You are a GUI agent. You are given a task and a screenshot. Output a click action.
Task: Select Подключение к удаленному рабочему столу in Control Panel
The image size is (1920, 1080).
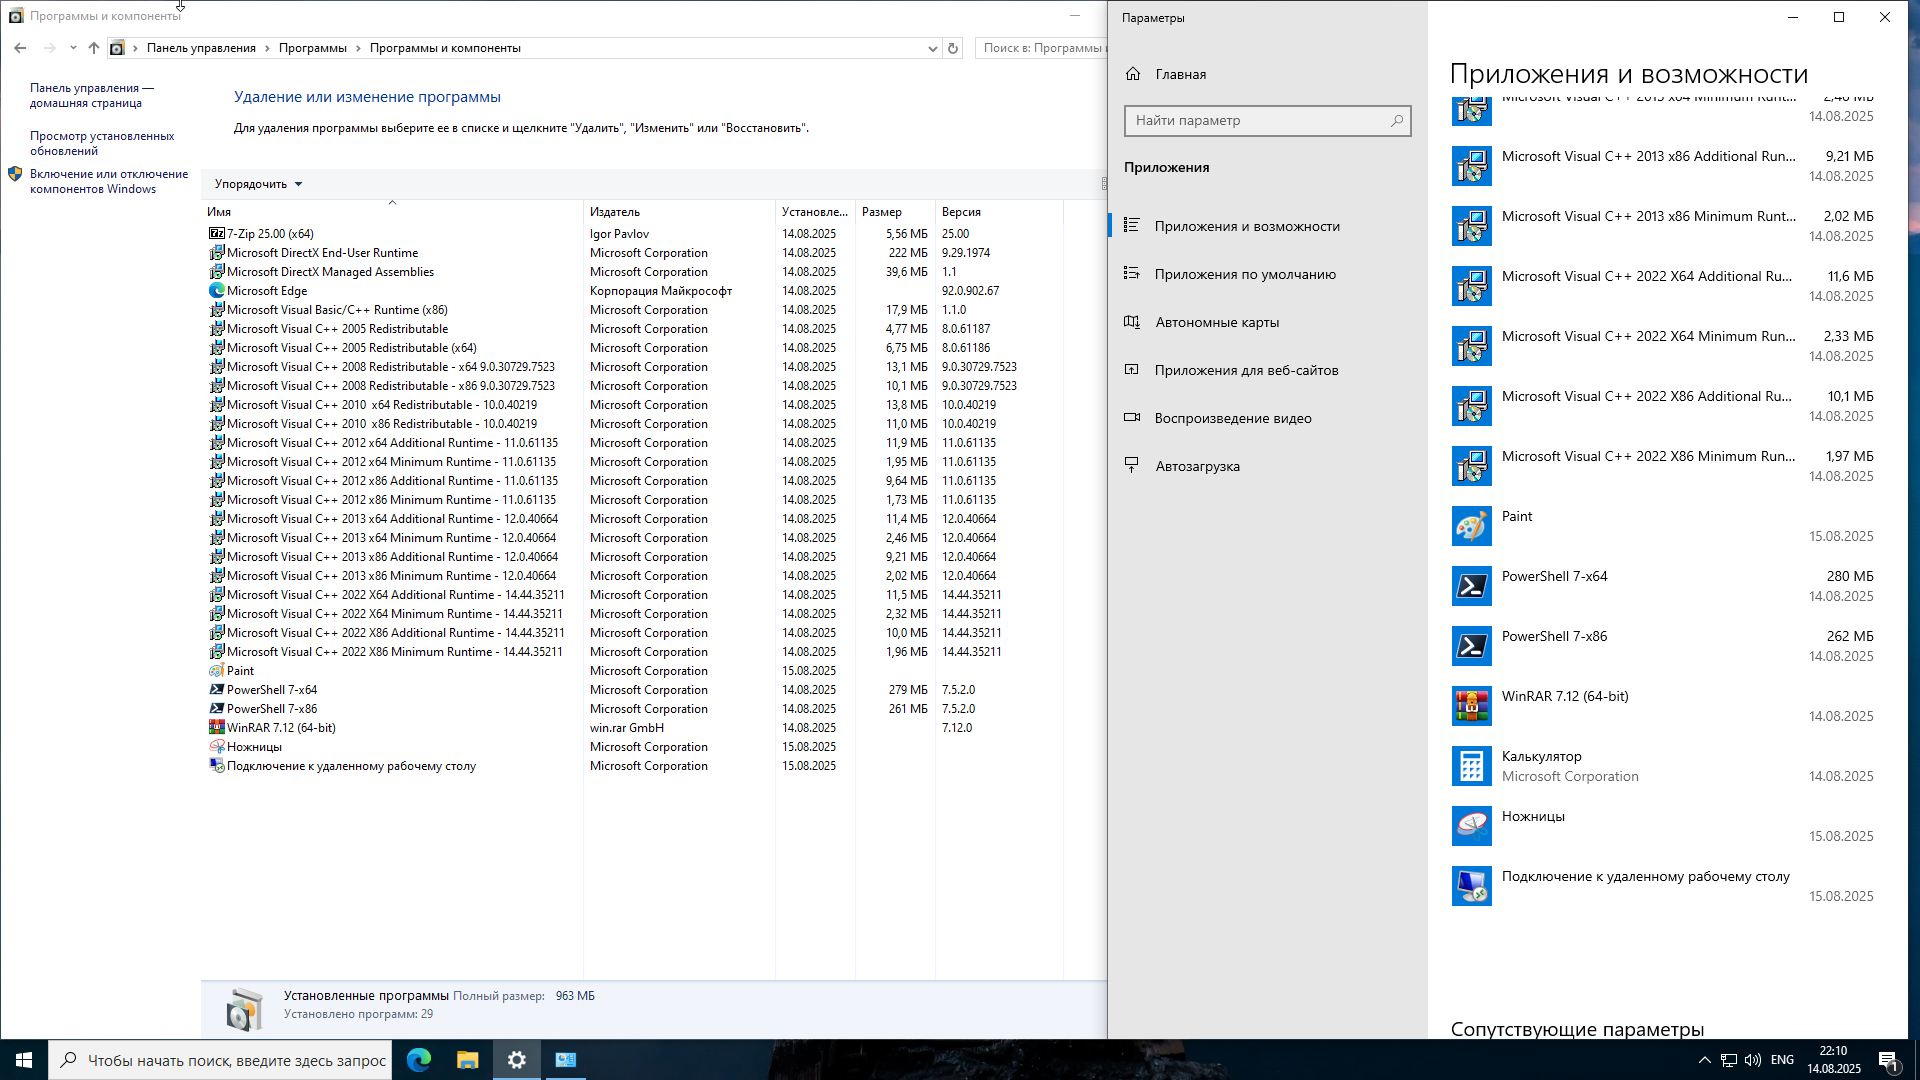click(x=635, y=766)
